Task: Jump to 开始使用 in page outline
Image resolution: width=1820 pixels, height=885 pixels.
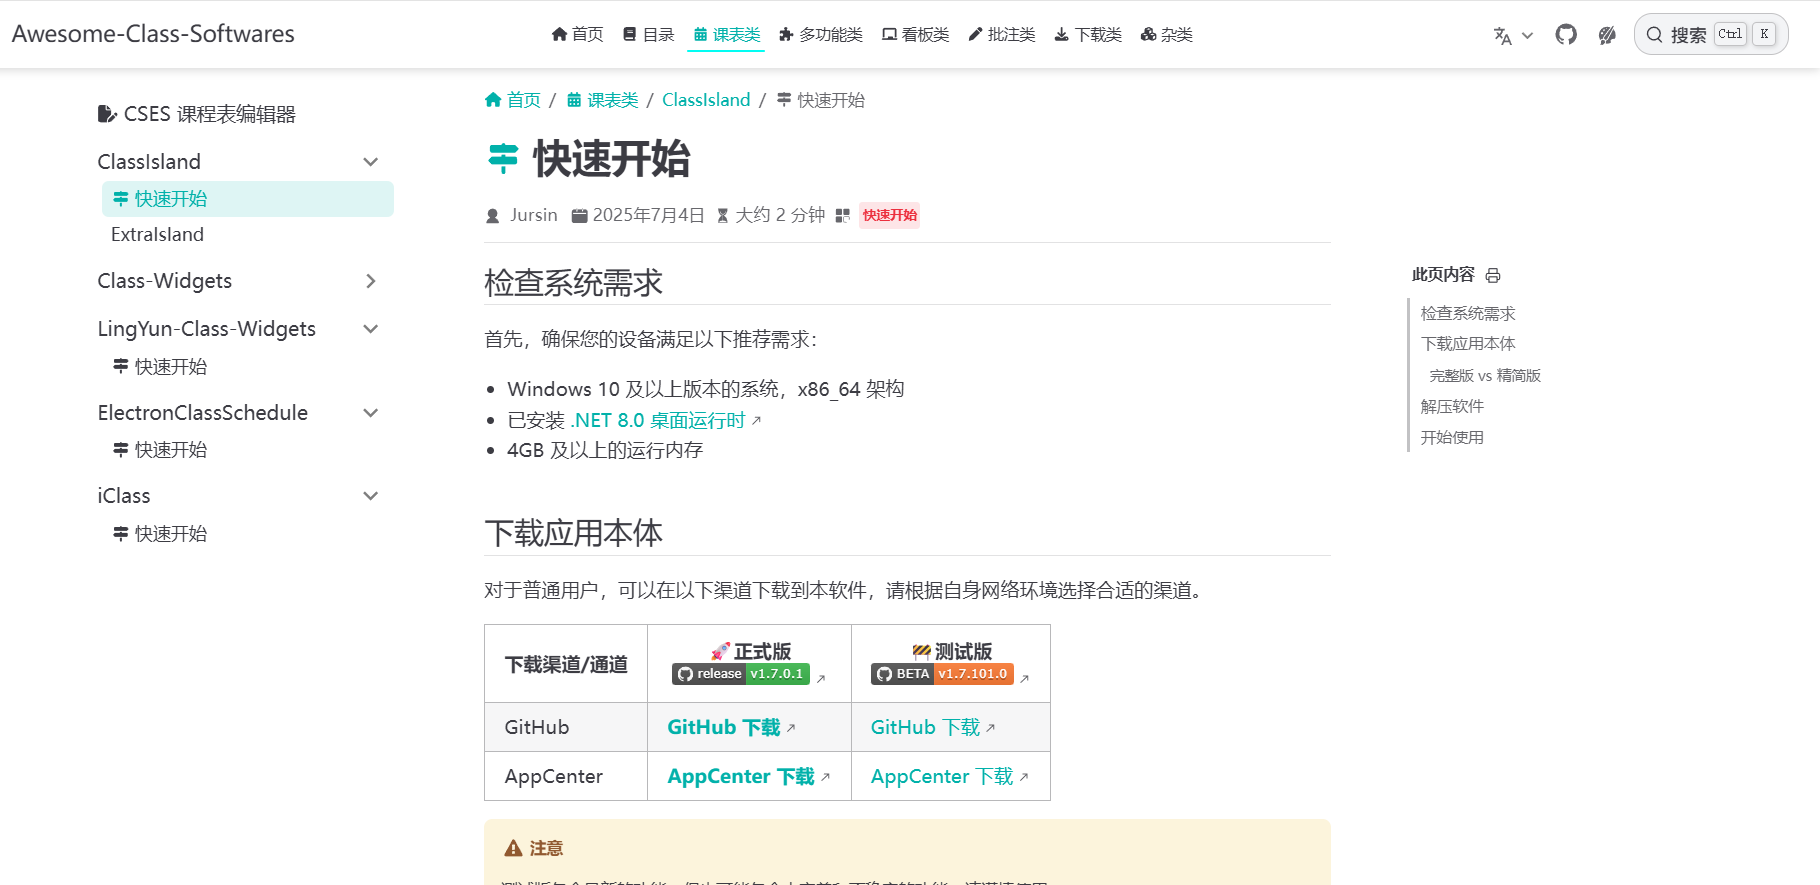Action: (x=1452, y=438)
